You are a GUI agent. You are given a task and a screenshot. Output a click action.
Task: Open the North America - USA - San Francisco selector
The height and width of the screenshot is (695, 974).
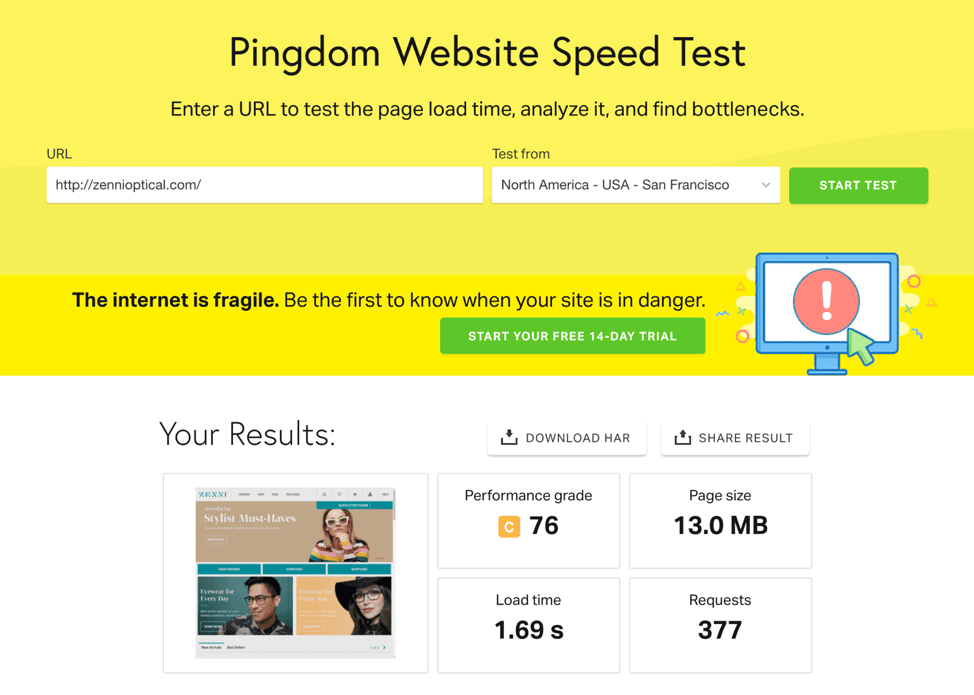[x=635, y=185]
